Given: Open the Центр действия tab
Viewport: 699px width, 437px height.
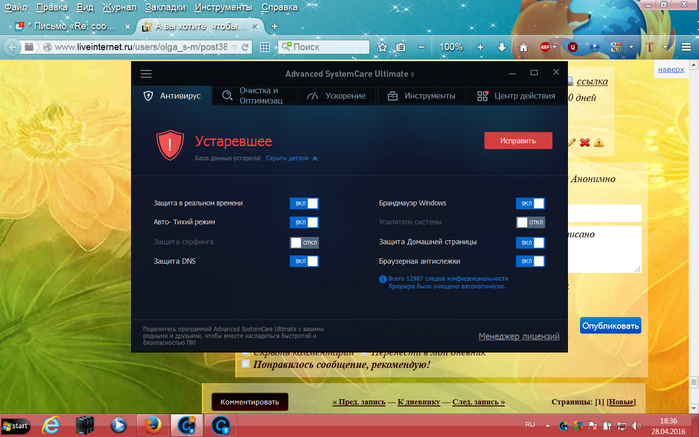Looking at the screenshot, I should 516,96.
